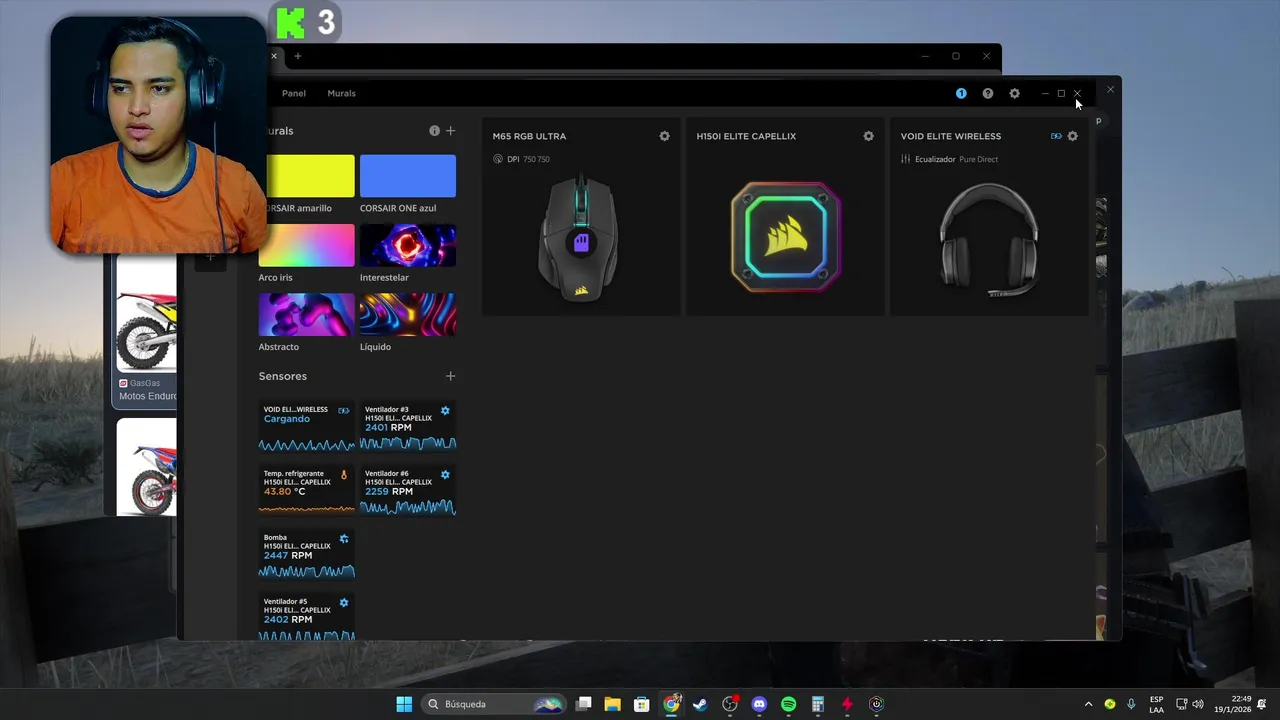Click the M65 RGB ULTRA title

[529, 136]
